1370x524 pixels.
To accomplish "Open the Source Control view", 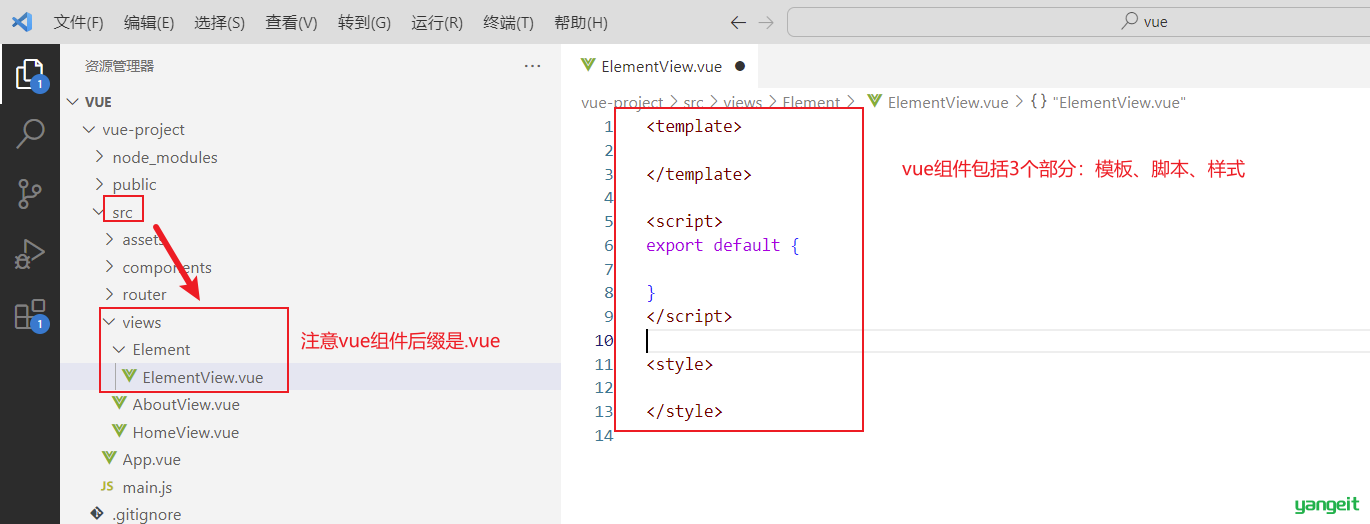I will point(30,193).
